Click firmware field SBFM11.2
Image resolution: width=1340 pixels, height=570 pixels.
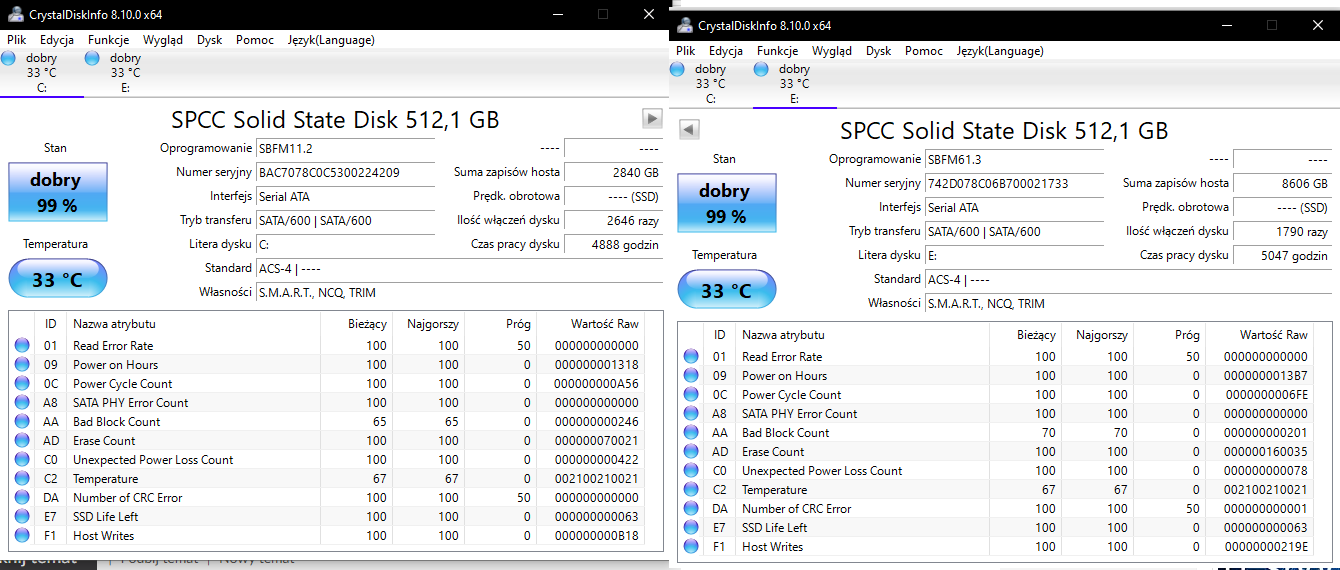tap(345, 149)
